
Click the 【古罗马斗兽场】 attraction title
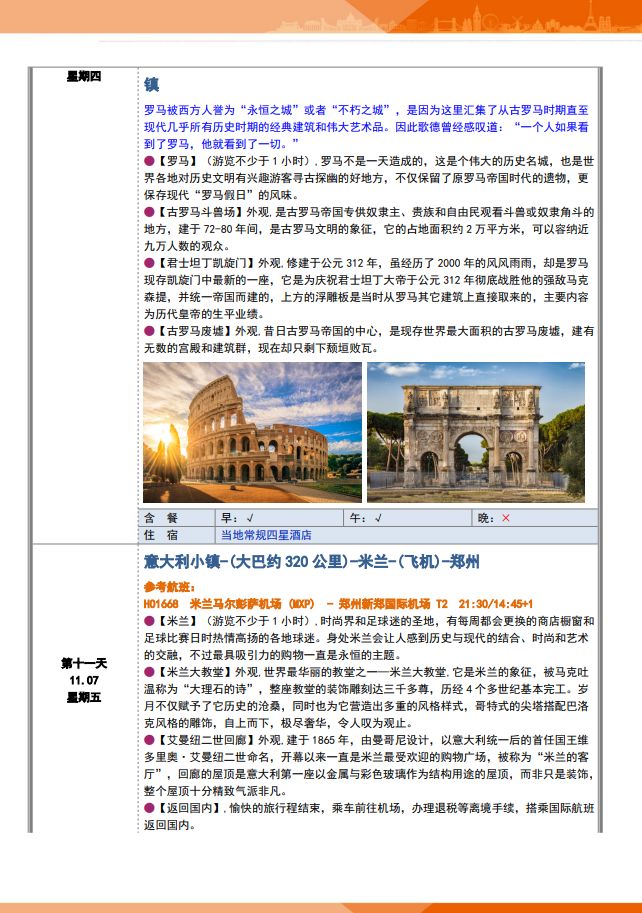click(201, 212)
